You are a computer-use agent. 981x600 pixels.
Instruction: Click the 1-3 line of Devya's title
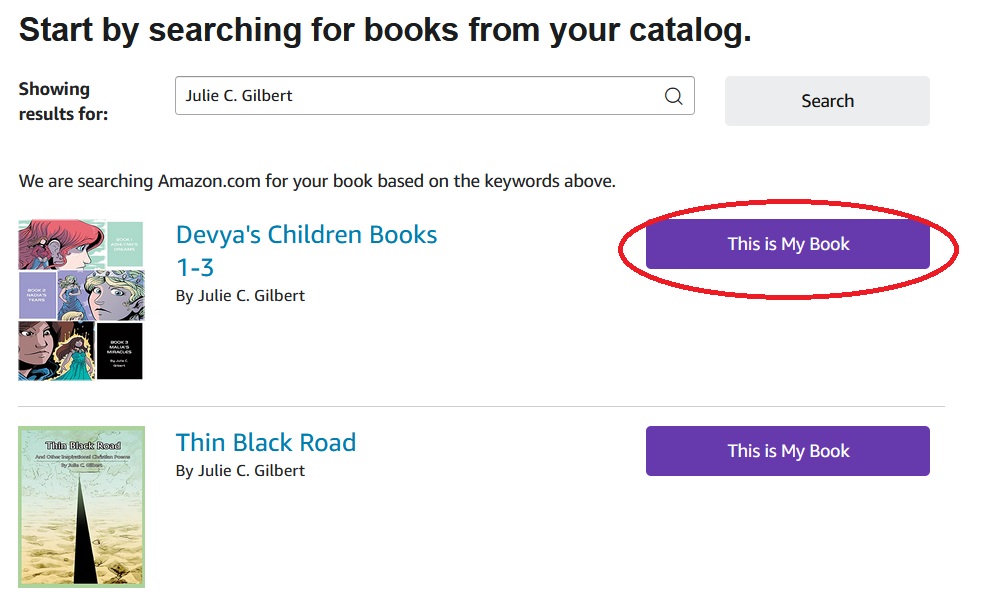click(195, 268)
